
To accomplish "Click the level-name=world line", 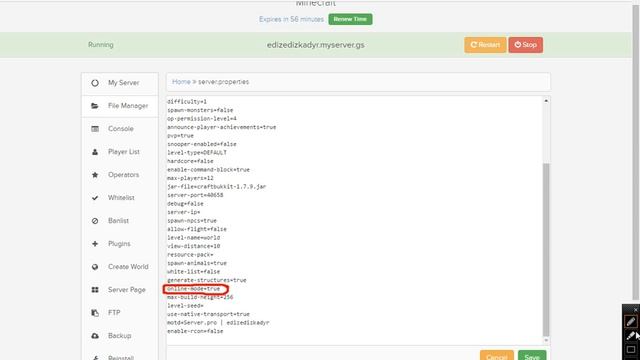I will 193,238.
